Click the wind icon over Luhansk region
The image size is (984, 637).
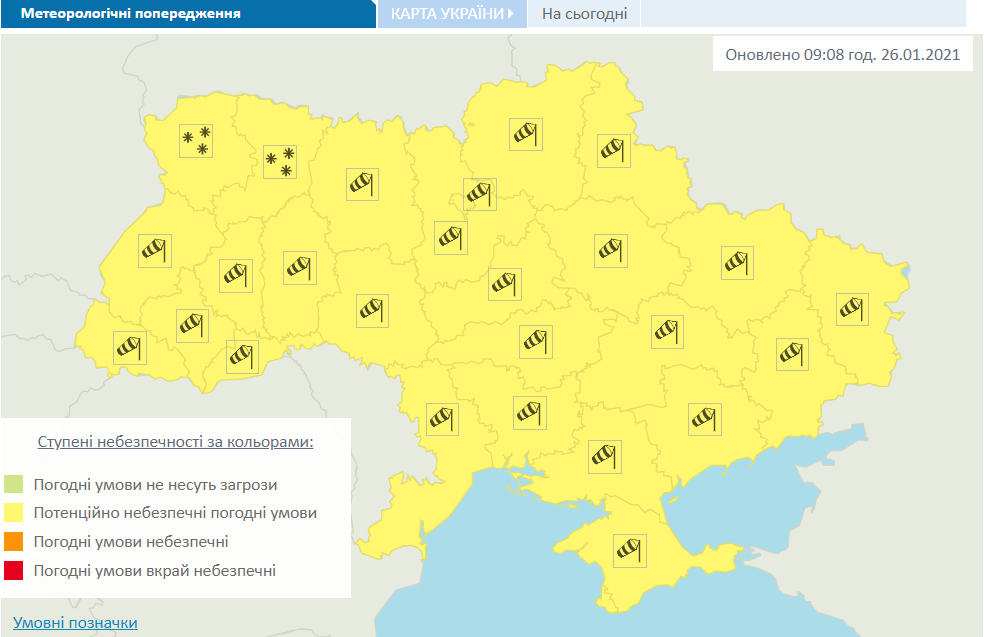[852, 309]
